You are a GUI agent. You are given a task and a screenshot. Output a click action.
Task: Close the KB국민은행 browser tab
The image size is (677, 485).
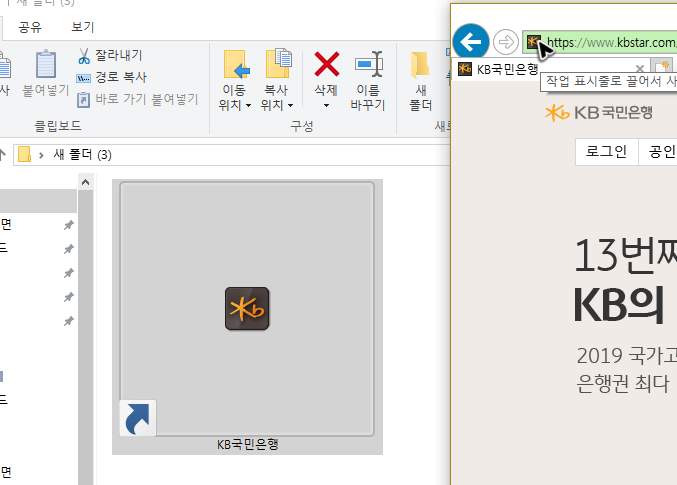[640, 69]
